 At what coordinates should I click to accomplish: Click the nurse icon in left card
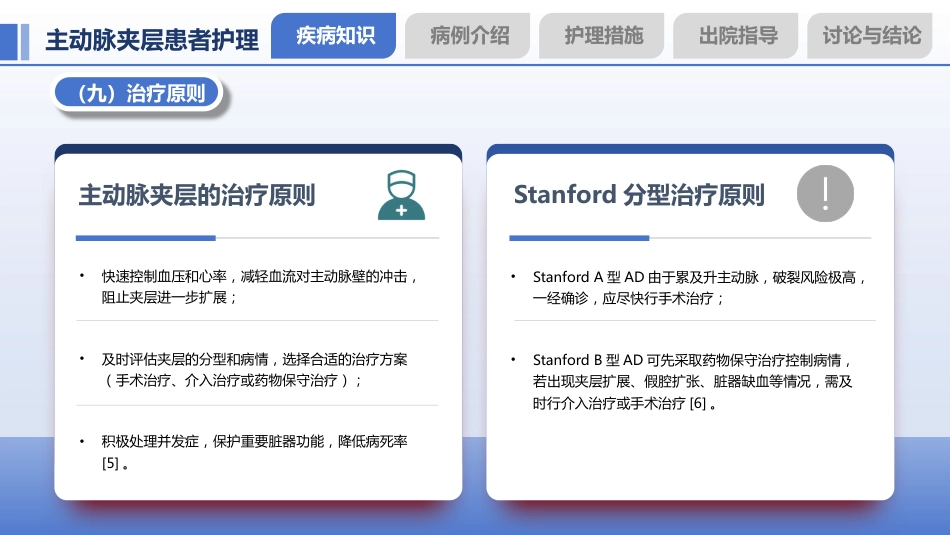[x=401, y=195]
